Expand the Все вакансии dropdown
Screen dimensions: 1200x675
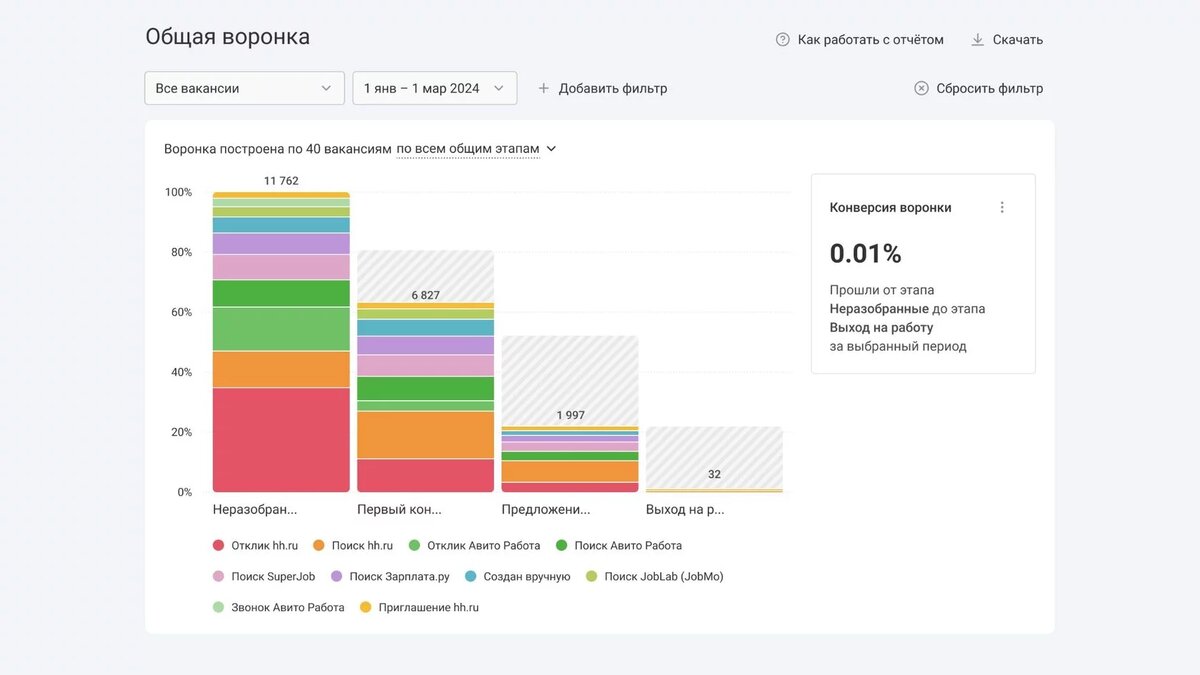click(244, 88)
